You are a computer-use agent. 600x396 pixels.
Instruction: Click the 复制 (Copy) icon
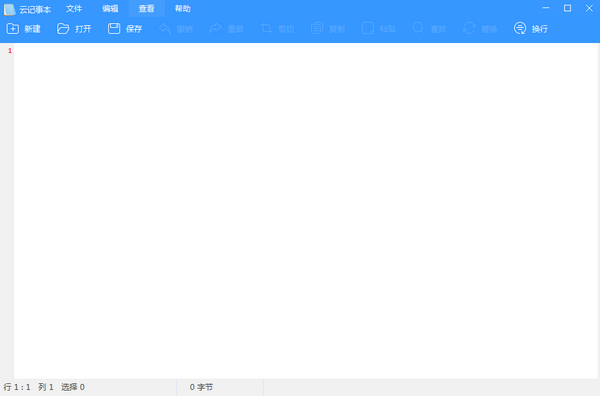[317, 29]
